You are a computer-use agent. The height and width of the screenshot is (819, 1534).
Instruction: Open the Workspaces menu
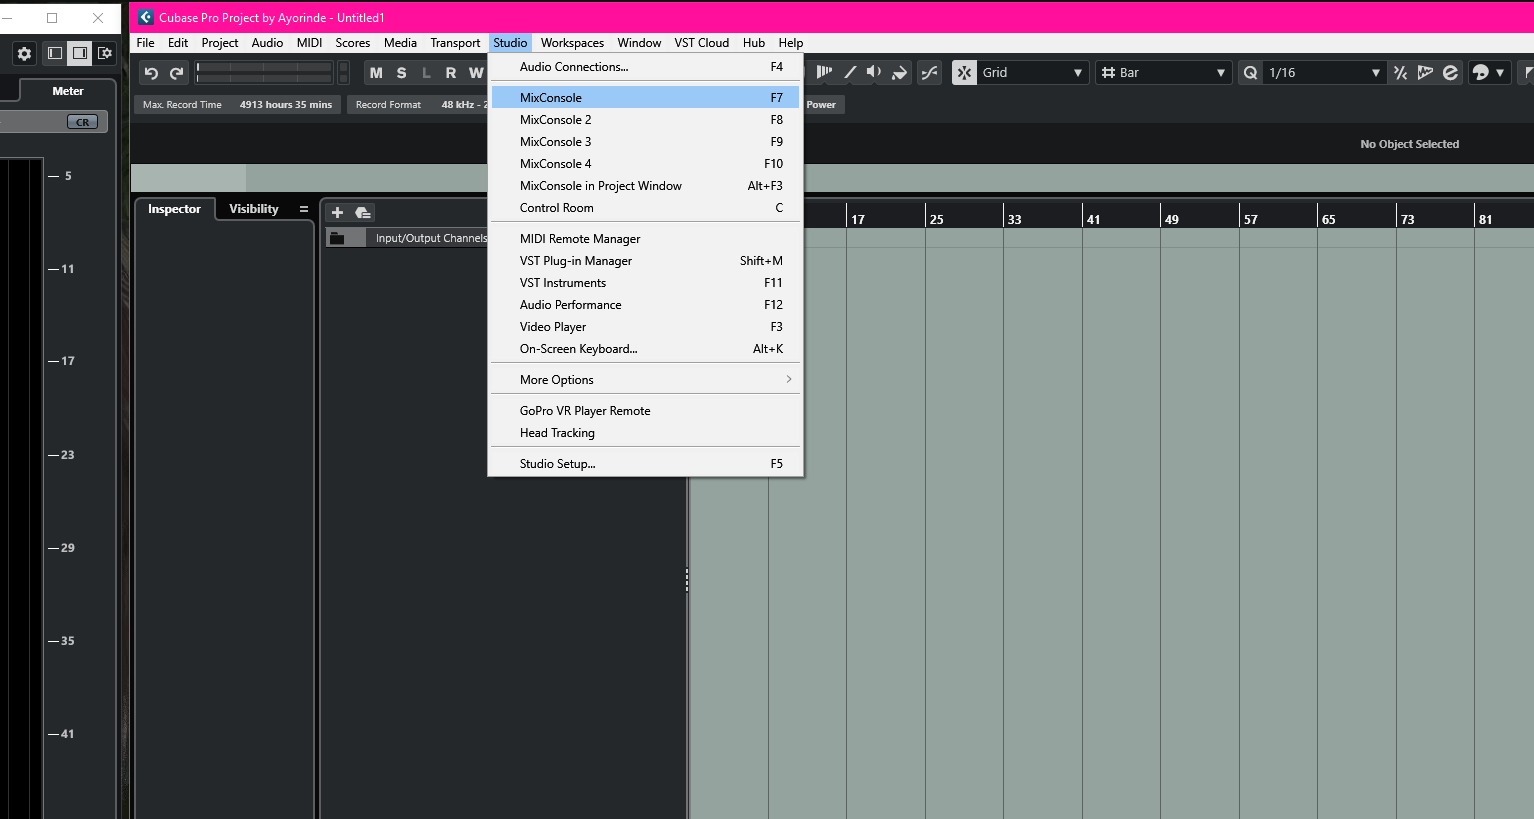[x=572, y=43]
